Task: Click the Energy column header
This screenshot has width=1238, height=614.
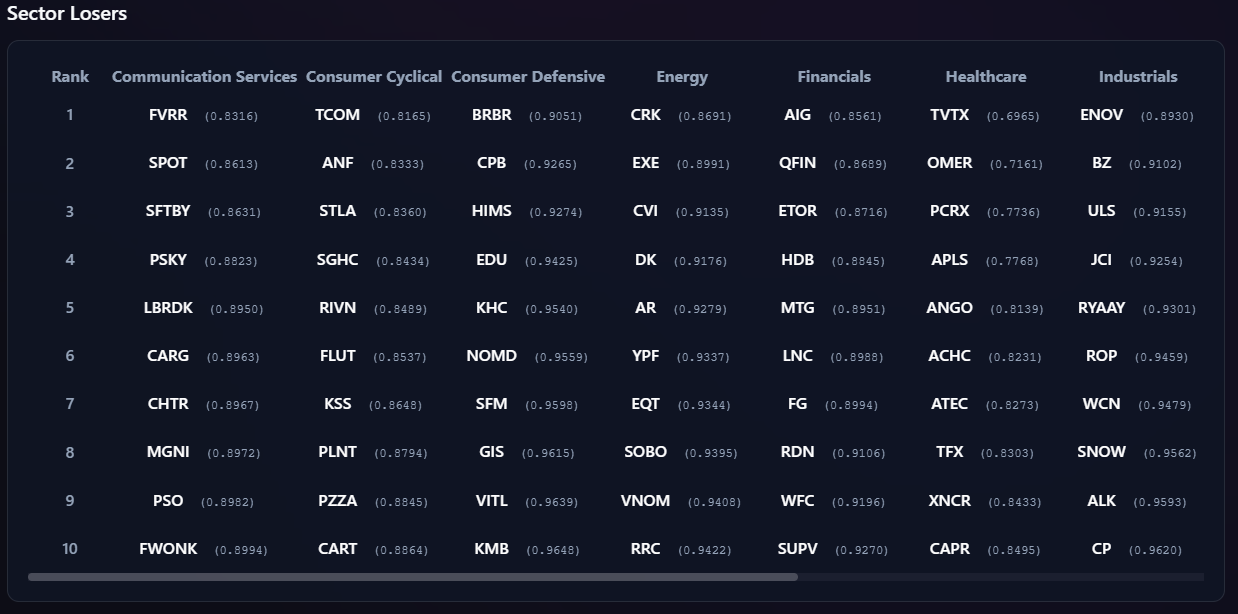Action: [682, 77]
